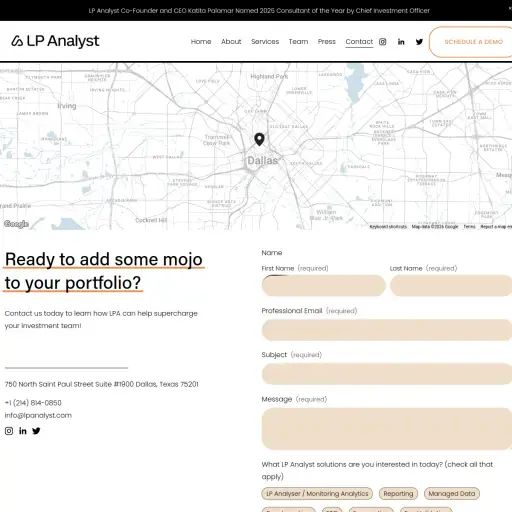The width and height of the screenshot is (512, 512).
Task: Navigate to the Team page
Action: coord(298,42)
